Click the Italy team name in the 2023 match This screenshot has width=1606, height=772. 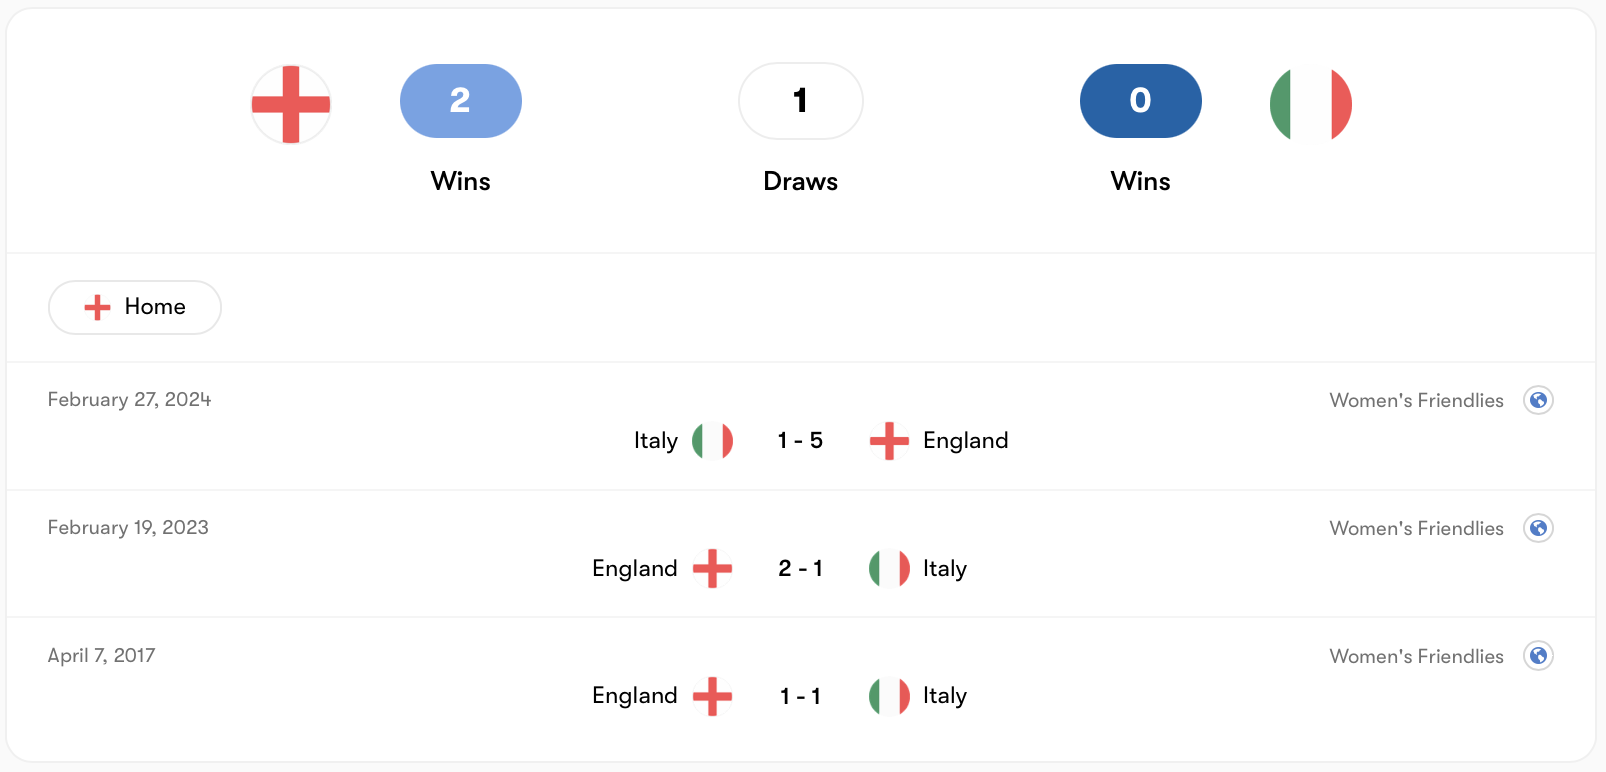[x=945, y=569]
